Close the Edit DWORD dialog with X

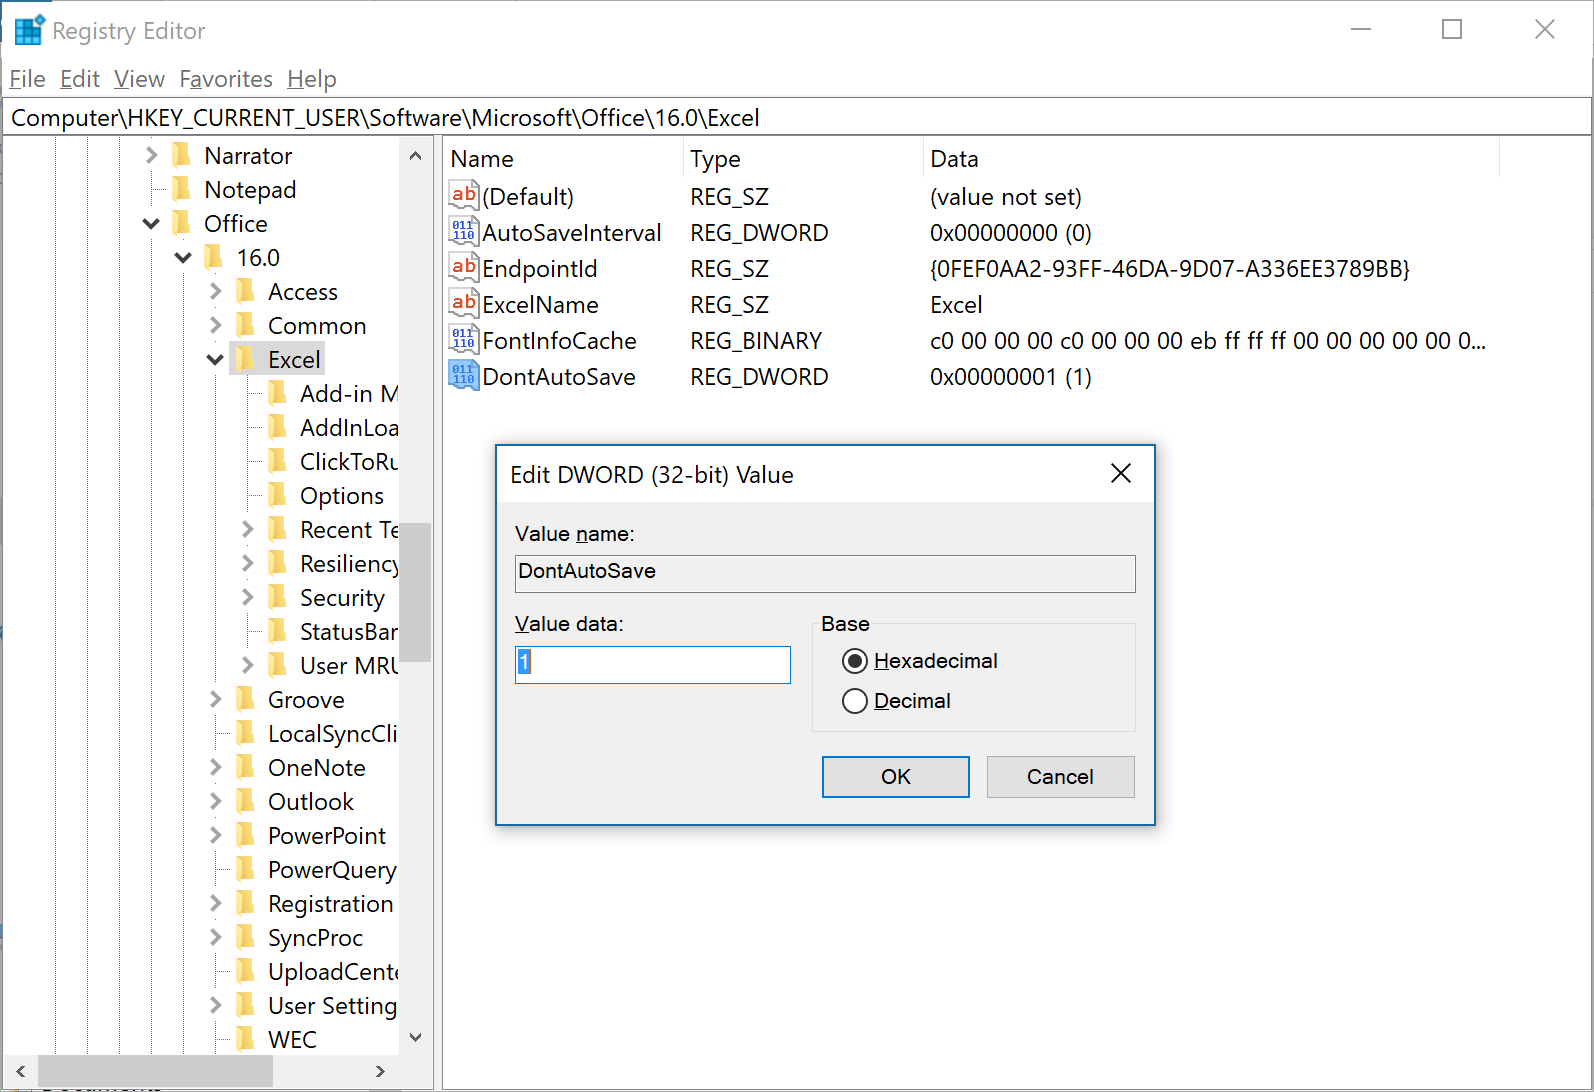click(1121, 473)
